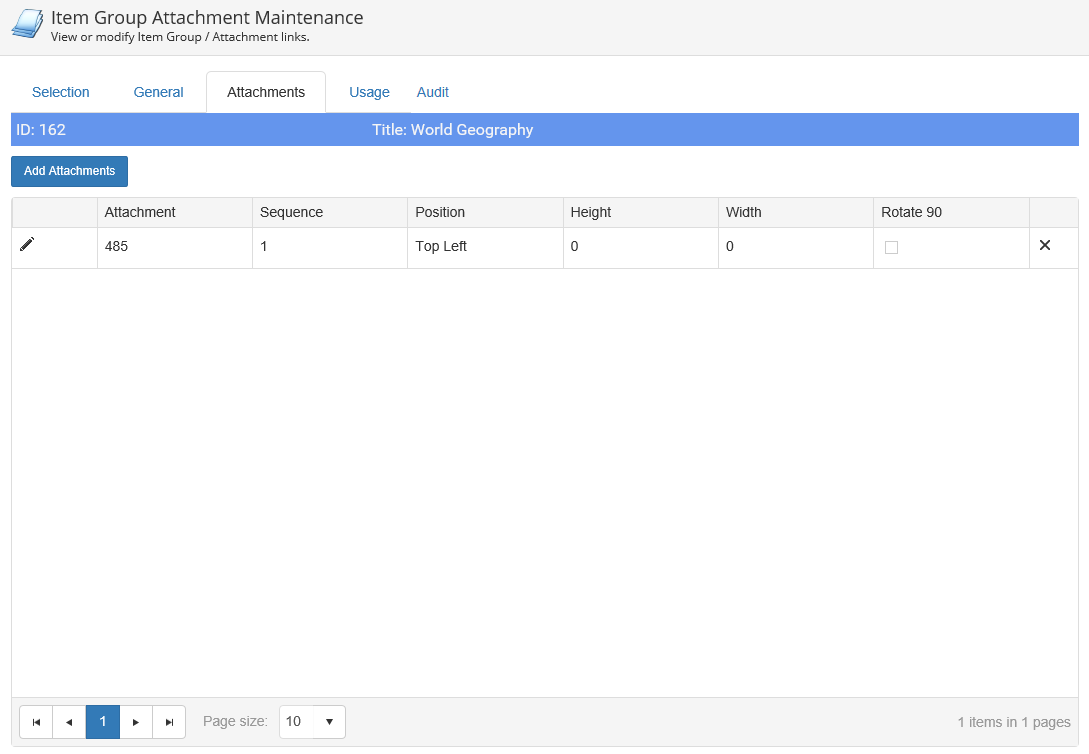Go to the first page of results
Image resolution: width=1089 pixels, height=754 pixels.
[x=36, y=722]
